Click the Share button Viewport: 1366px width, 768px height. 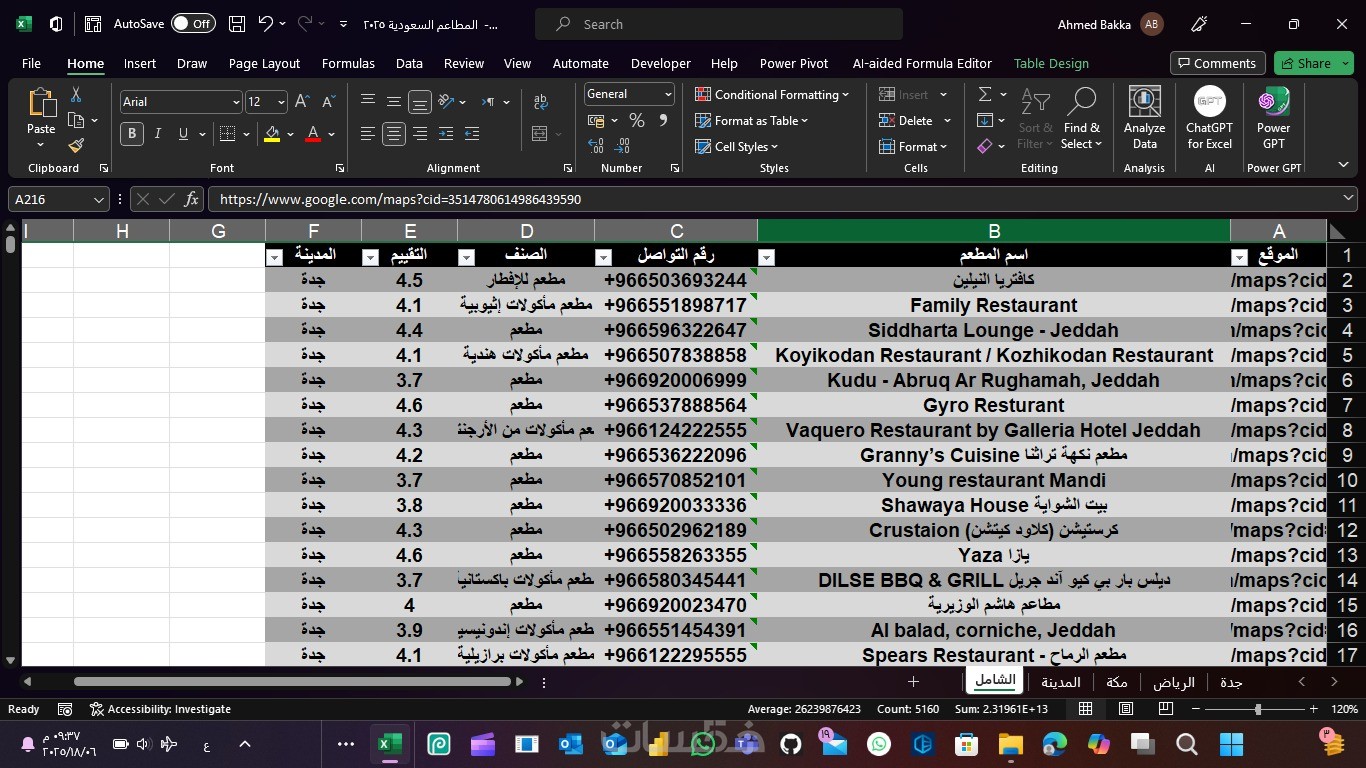tap(1314, 63)
